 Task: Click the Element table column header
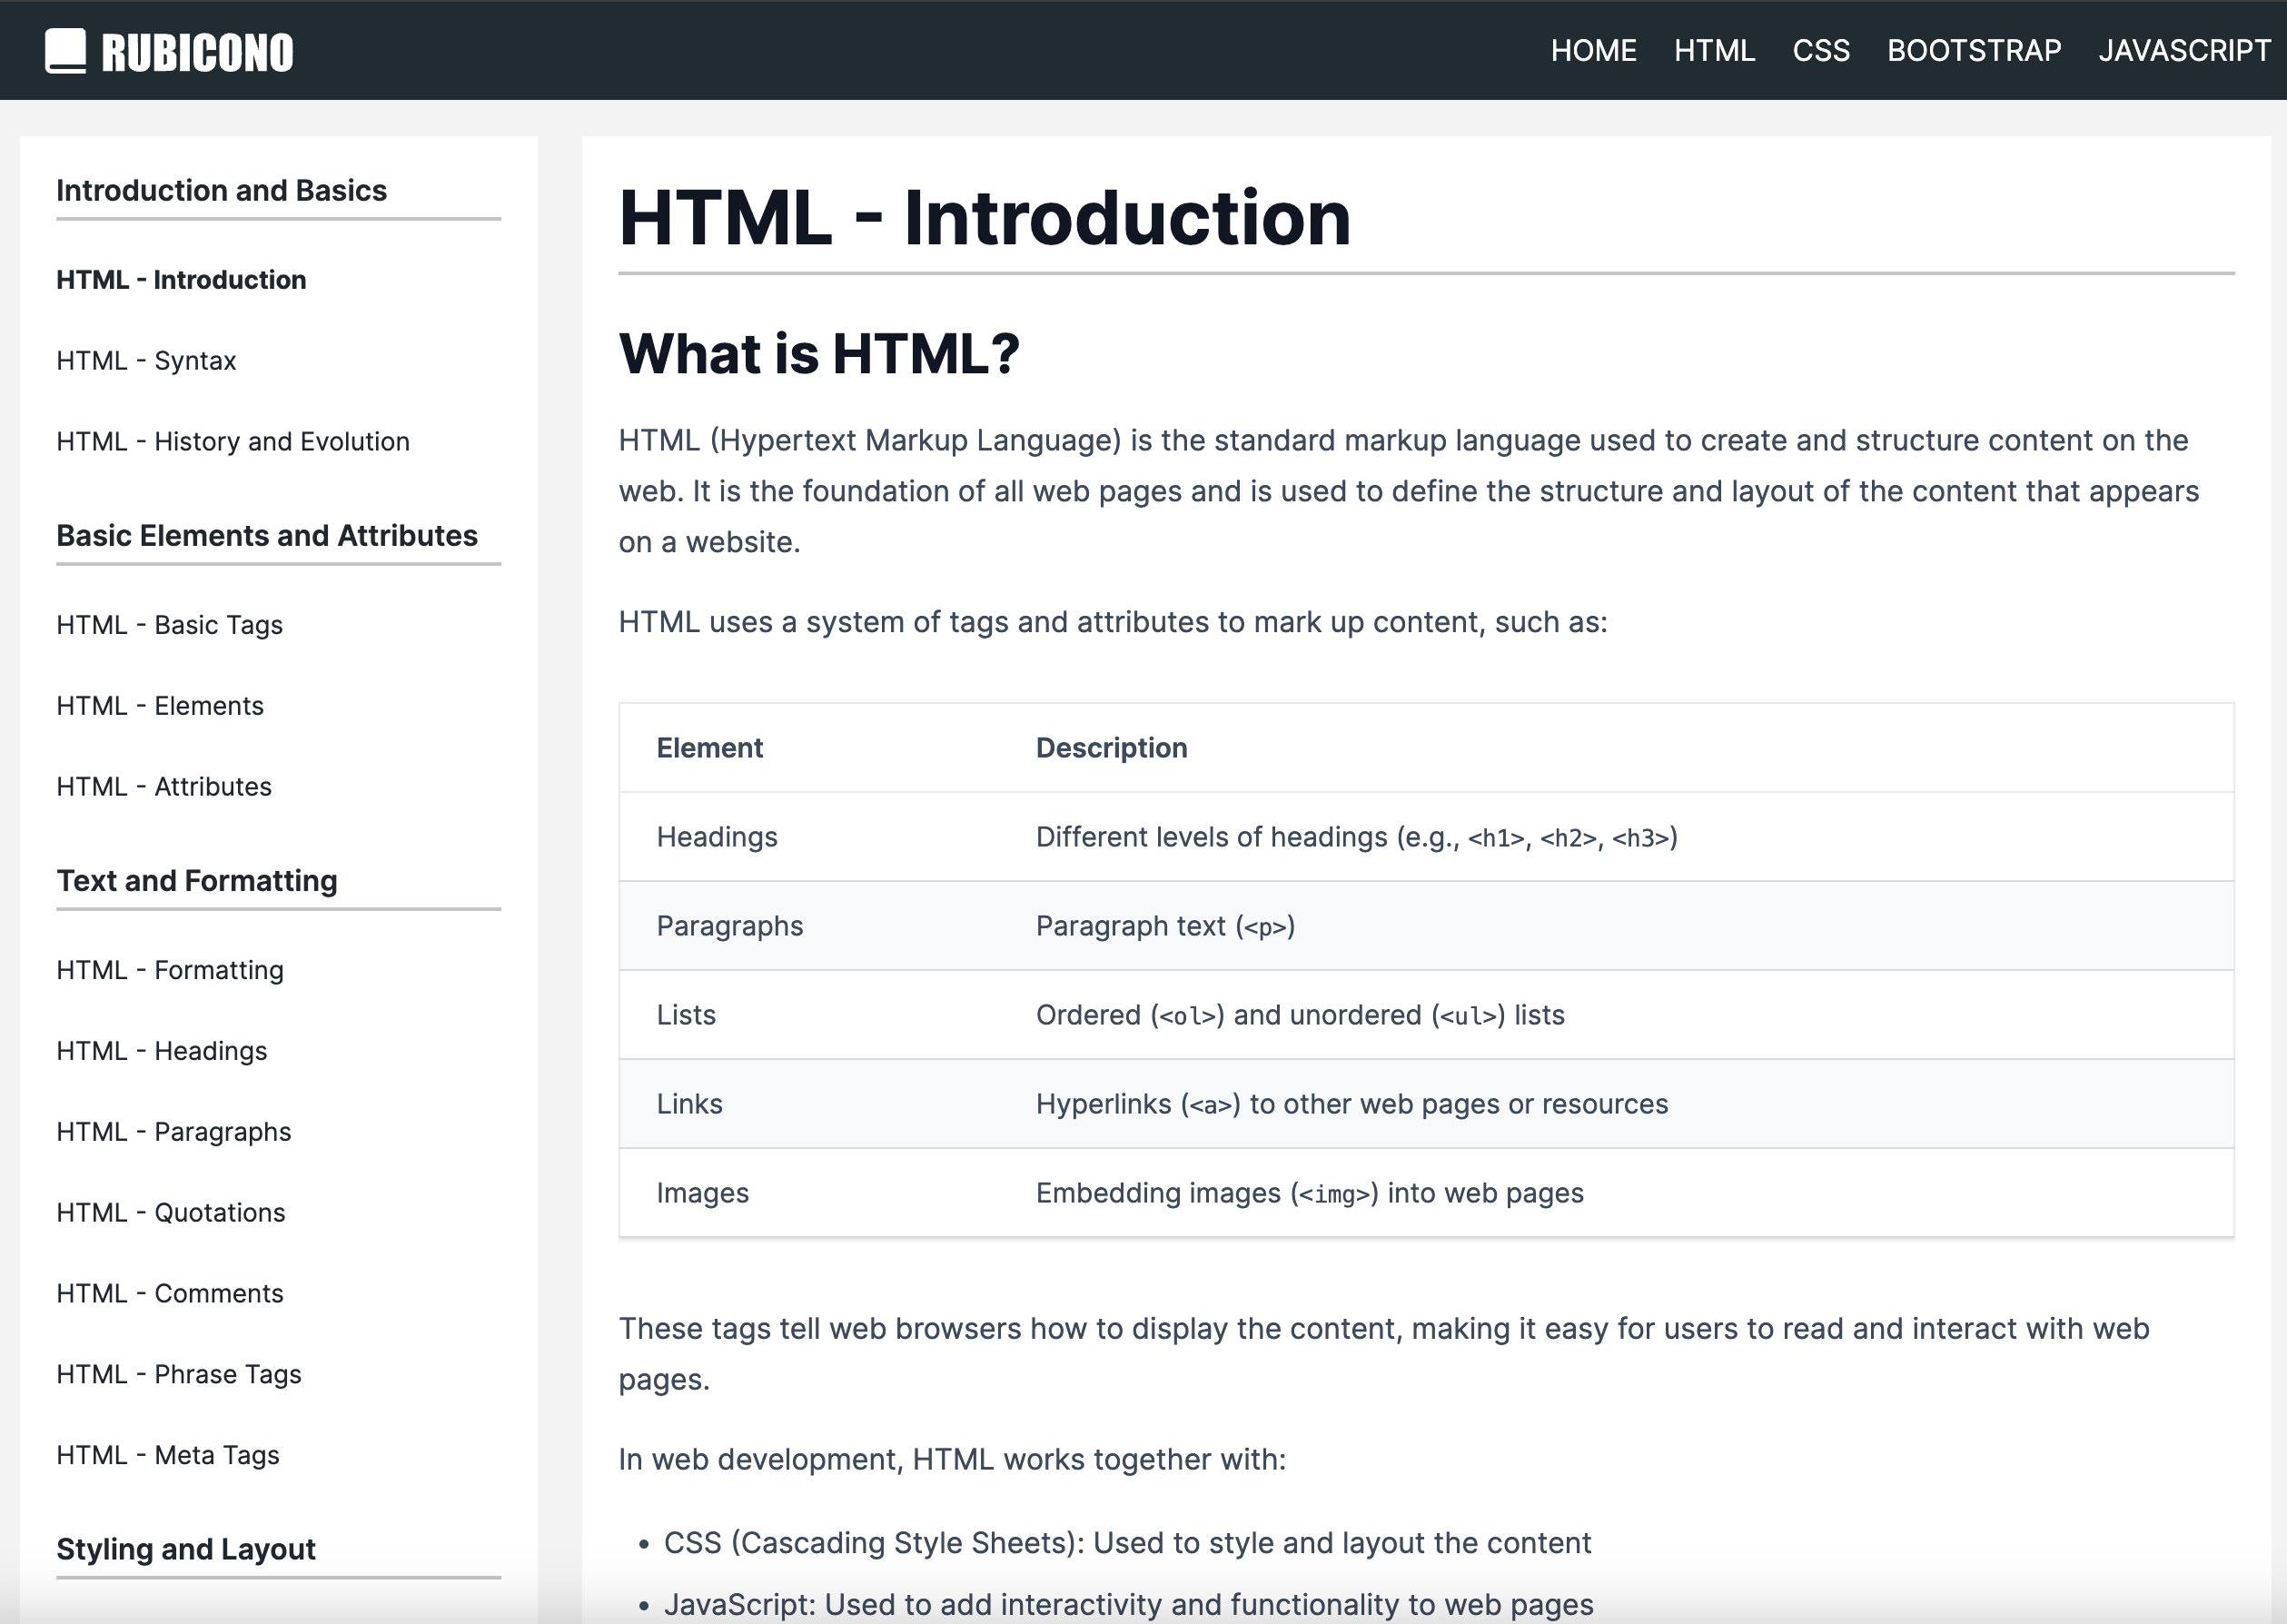[709, 748]
